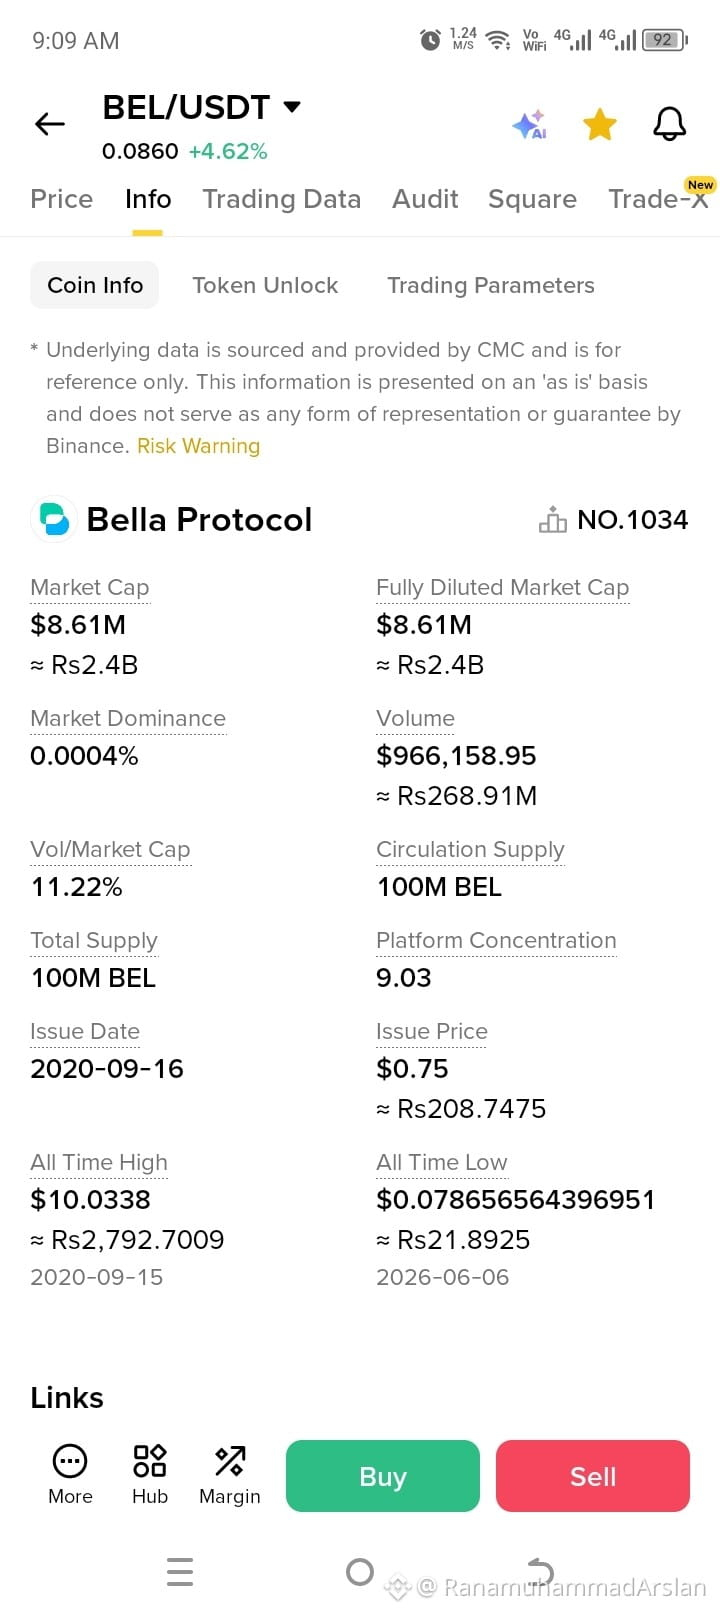Open the Trade-X tab
Screen dimensions: 720x1612
click(658, 199)
